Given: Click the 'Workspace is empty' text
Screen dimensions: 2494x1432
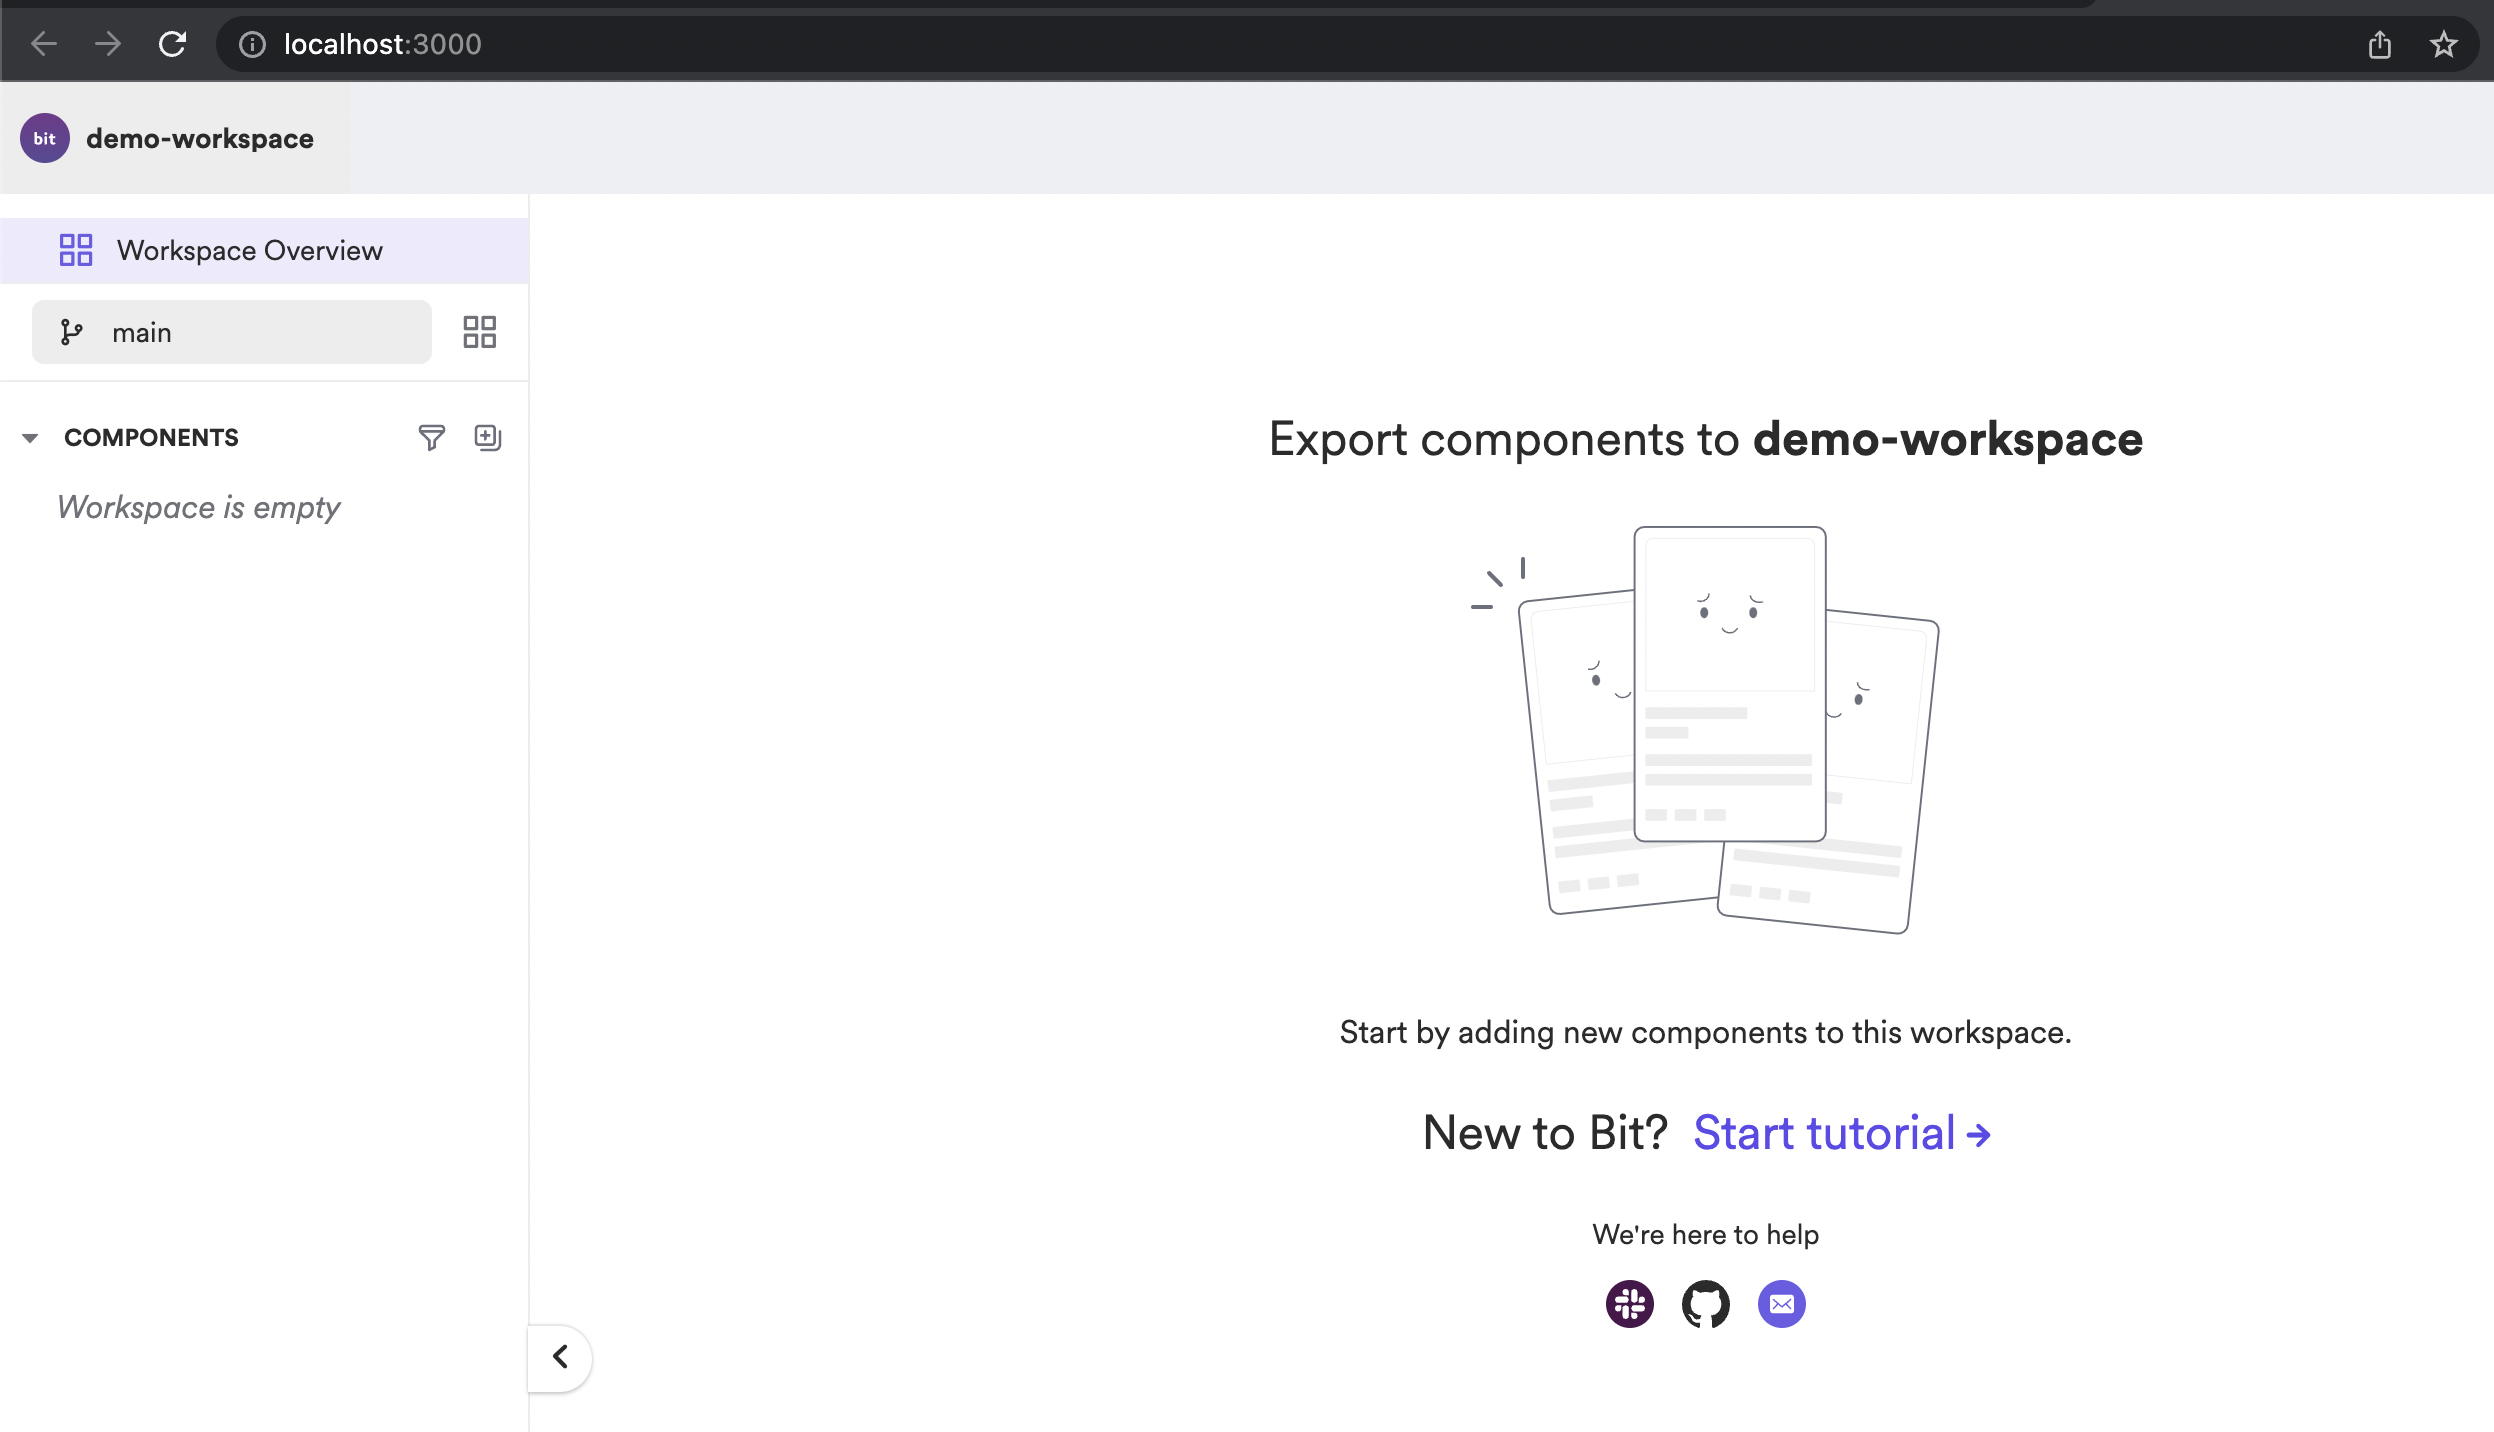Looking at the screenshot, I should (199, 507).
